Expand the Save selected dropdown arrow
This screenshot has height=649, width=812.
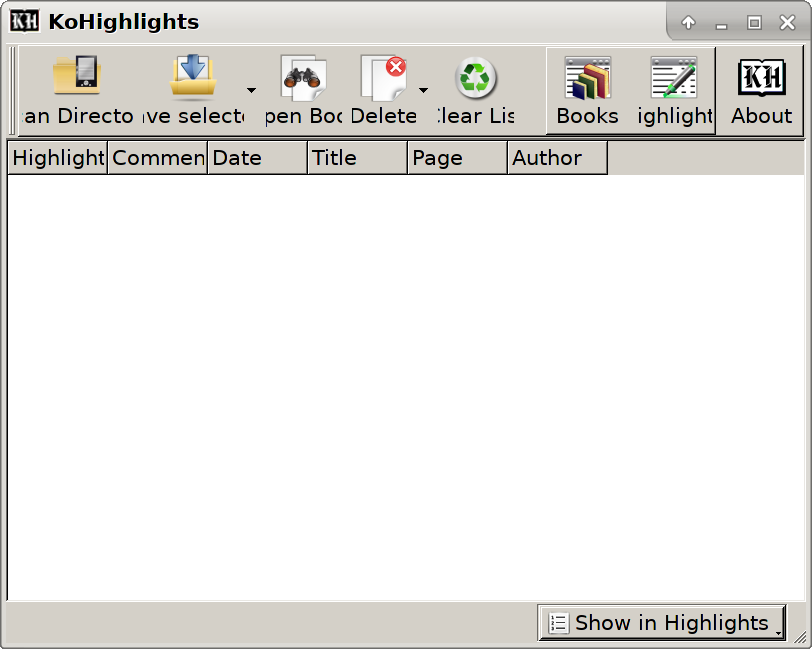coord(252,90)
